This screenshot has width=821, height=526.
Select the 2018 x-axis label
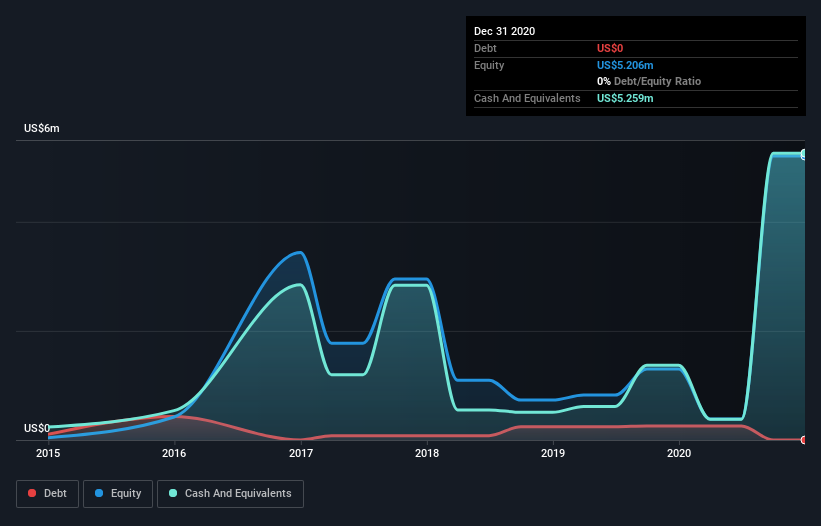tap(427, 453)
